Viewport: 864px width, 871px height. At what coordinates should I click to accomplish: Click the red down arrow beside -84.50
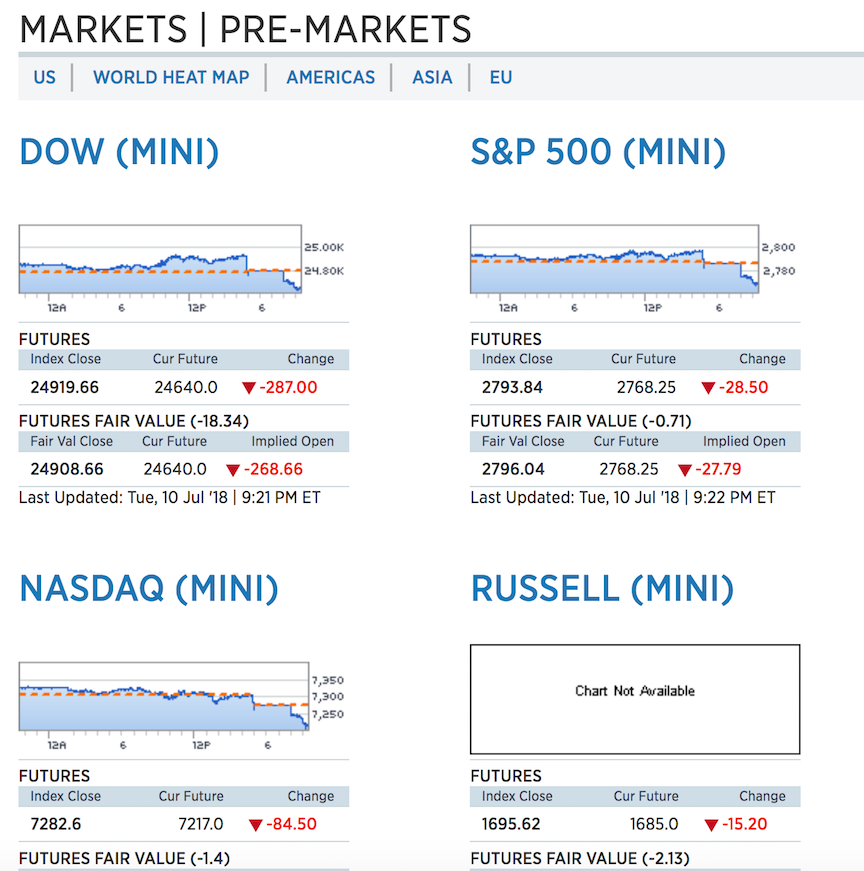[x=256, y=825]
